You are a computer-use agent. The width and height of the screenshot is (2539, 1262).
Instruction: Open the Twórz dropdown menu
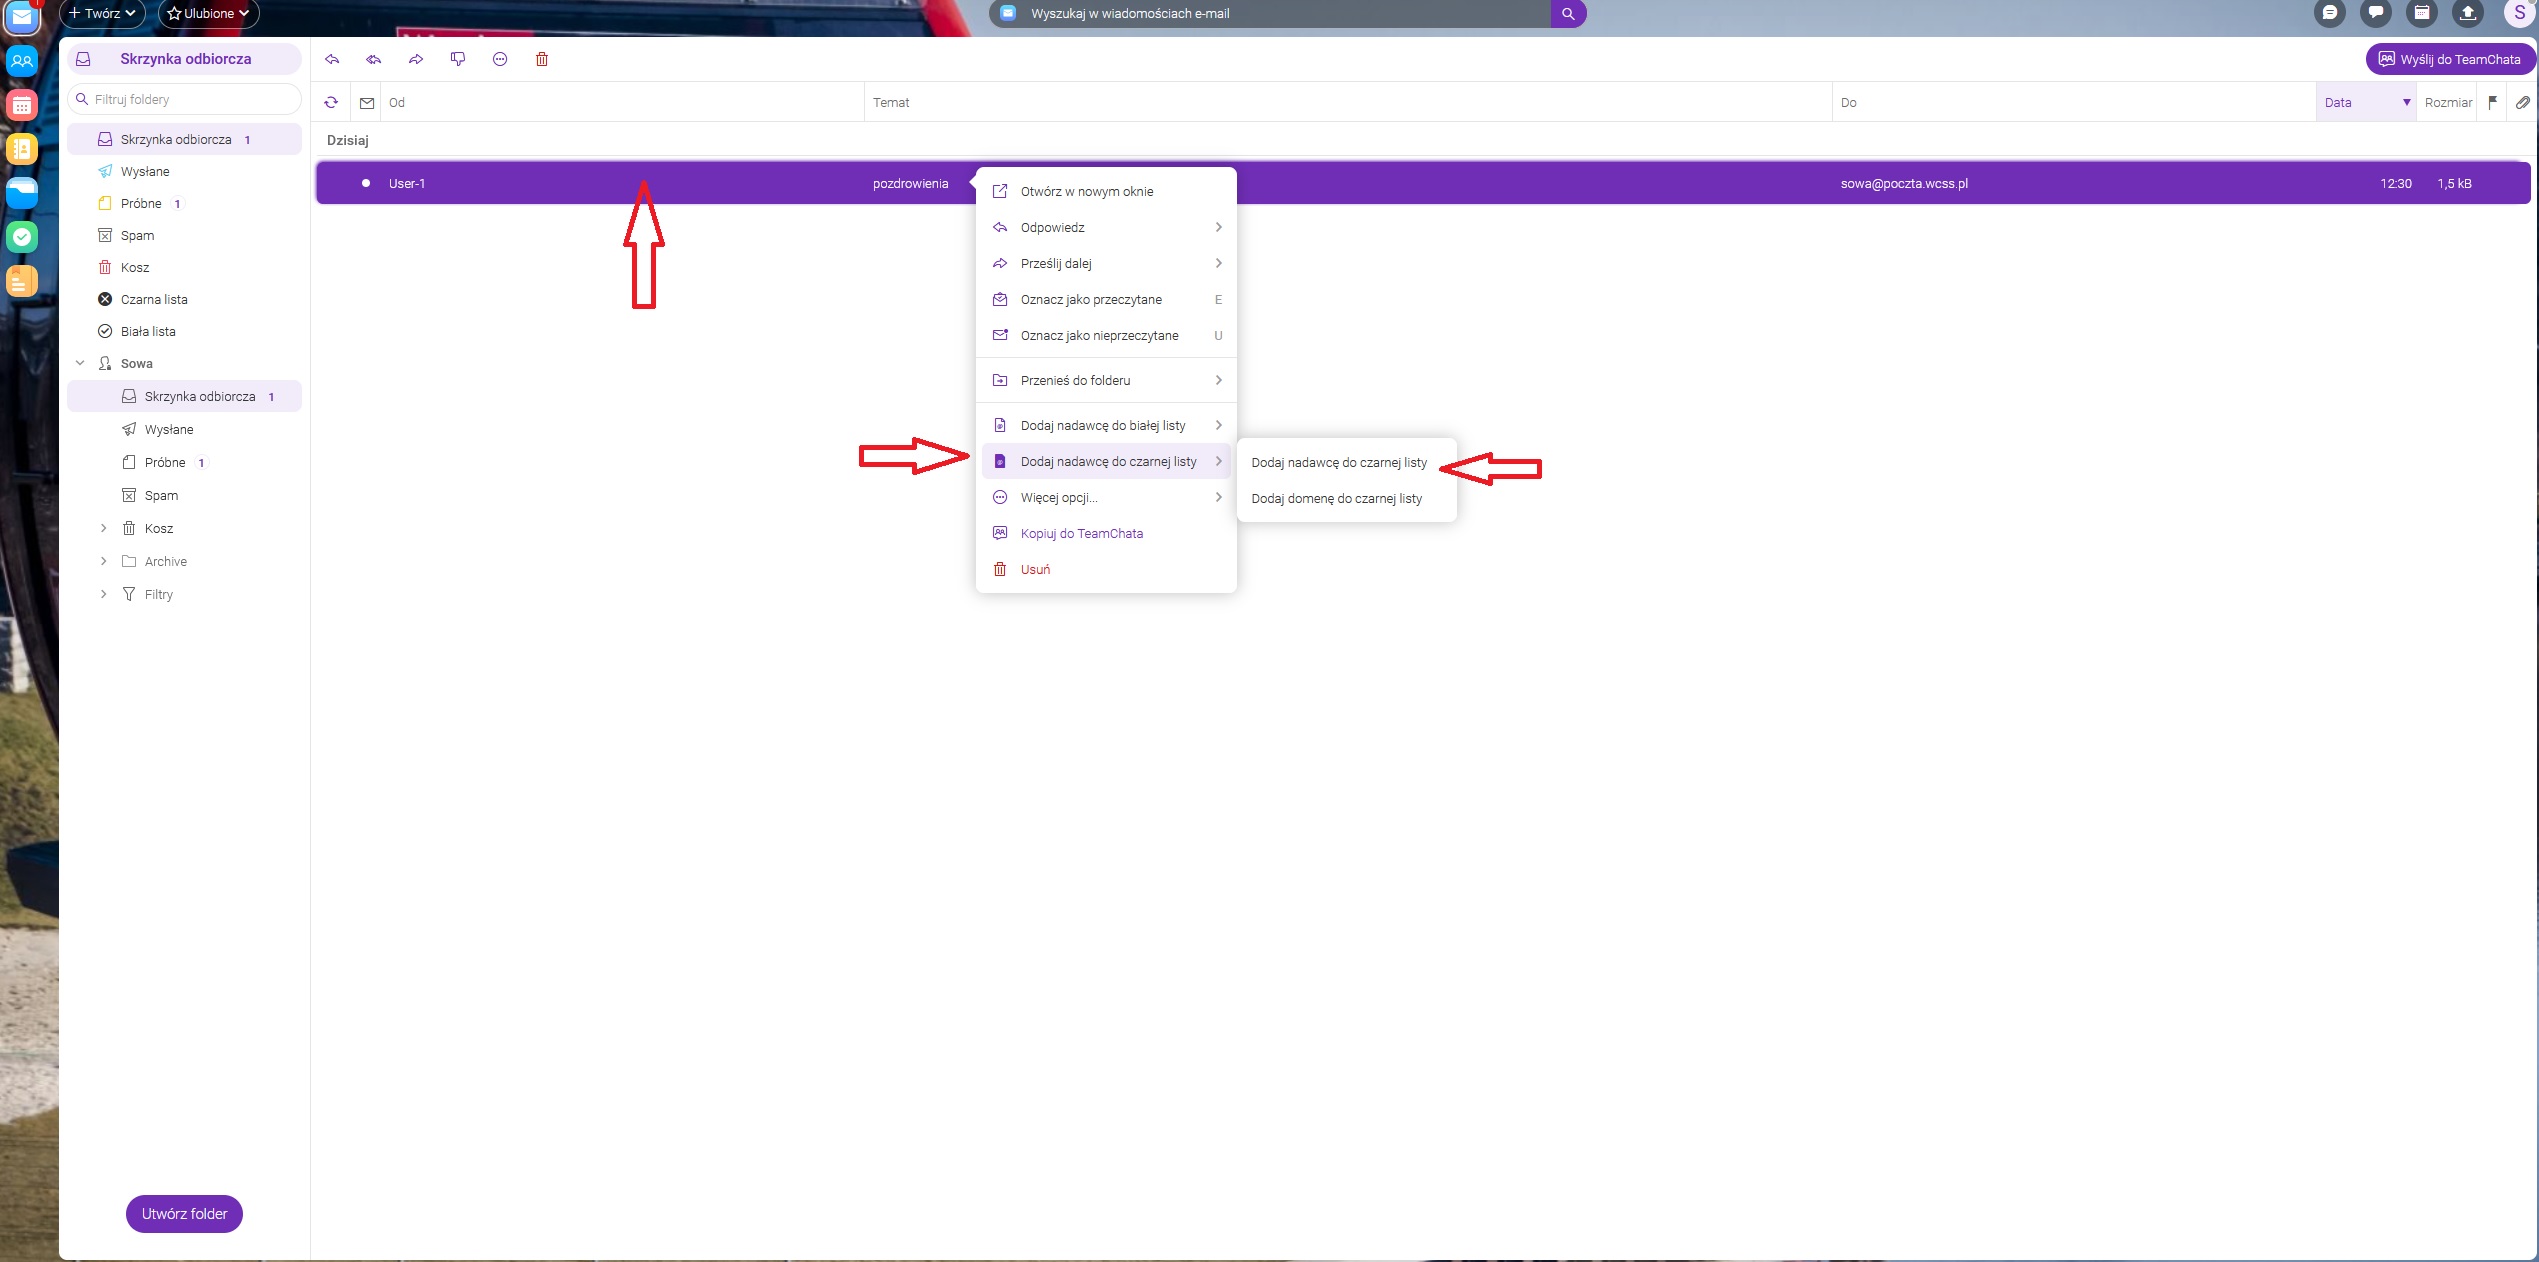point(102,13)
